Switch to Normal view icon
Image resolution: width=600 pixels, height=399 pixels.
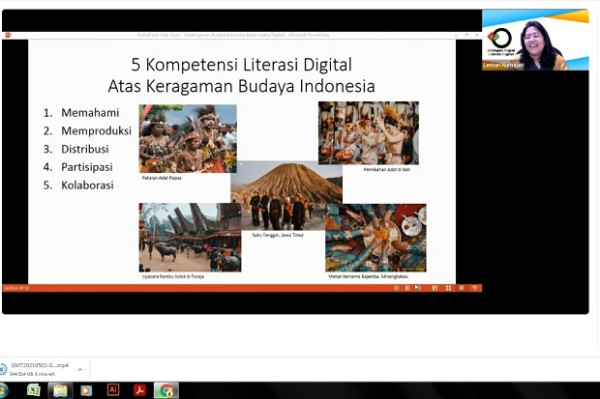[x=435, y=288]
